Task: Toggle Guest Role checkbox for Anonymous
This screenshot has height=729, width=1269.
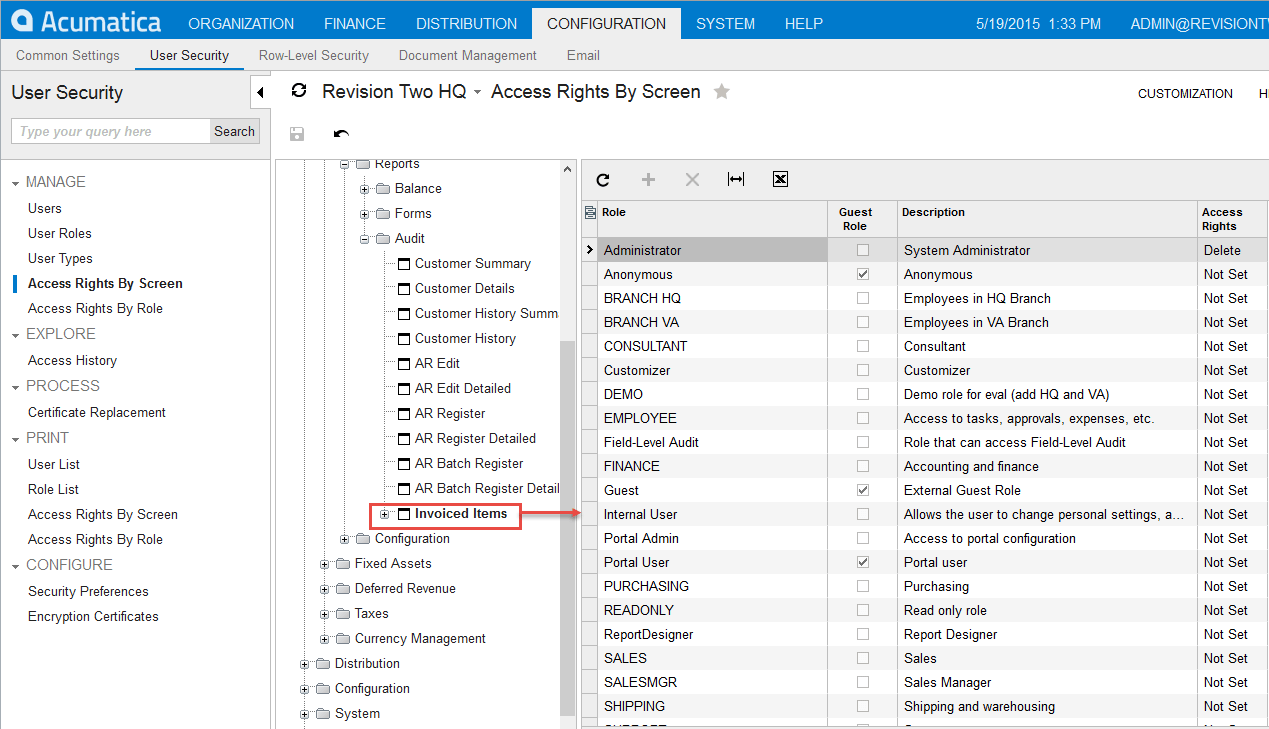Action: 863,274
